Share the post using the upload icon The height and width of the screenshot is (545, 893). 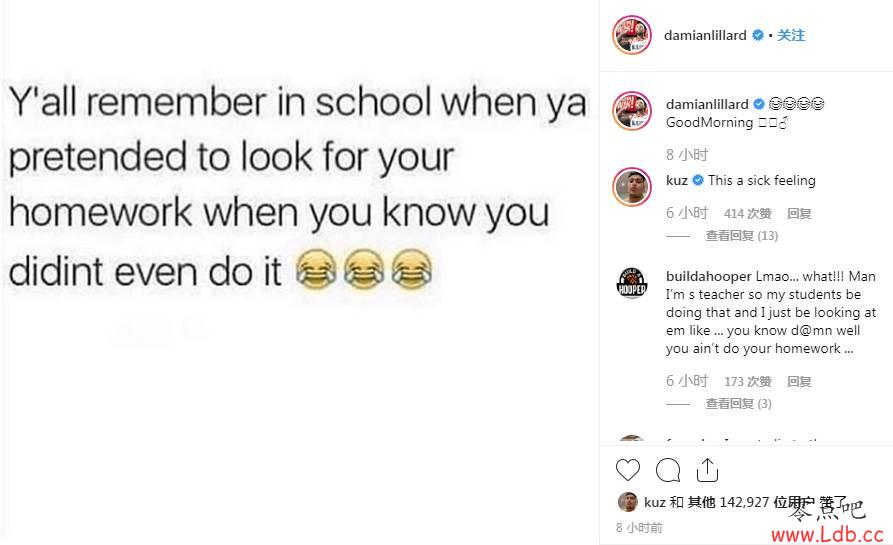[707, 470]
